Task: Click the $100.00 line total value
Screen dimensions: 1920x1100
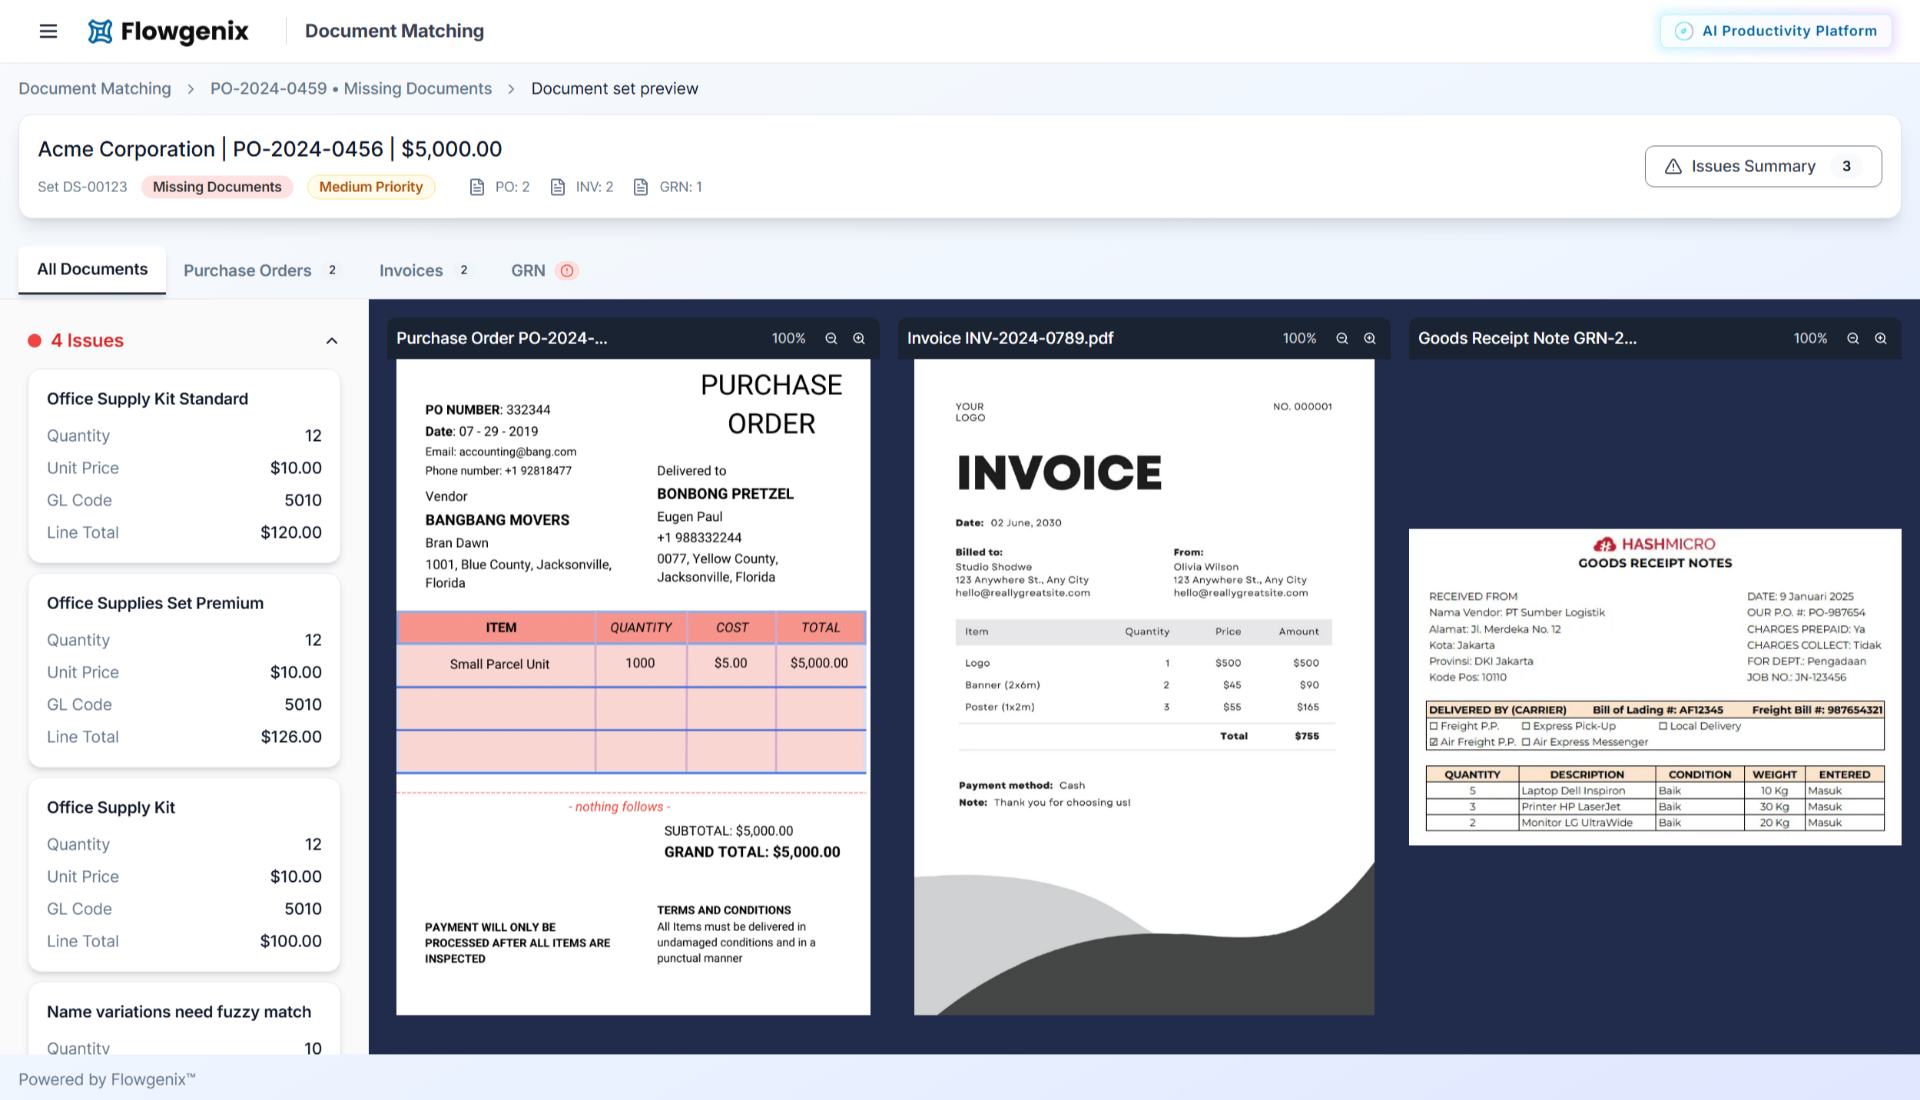Action: click(291, 941)
